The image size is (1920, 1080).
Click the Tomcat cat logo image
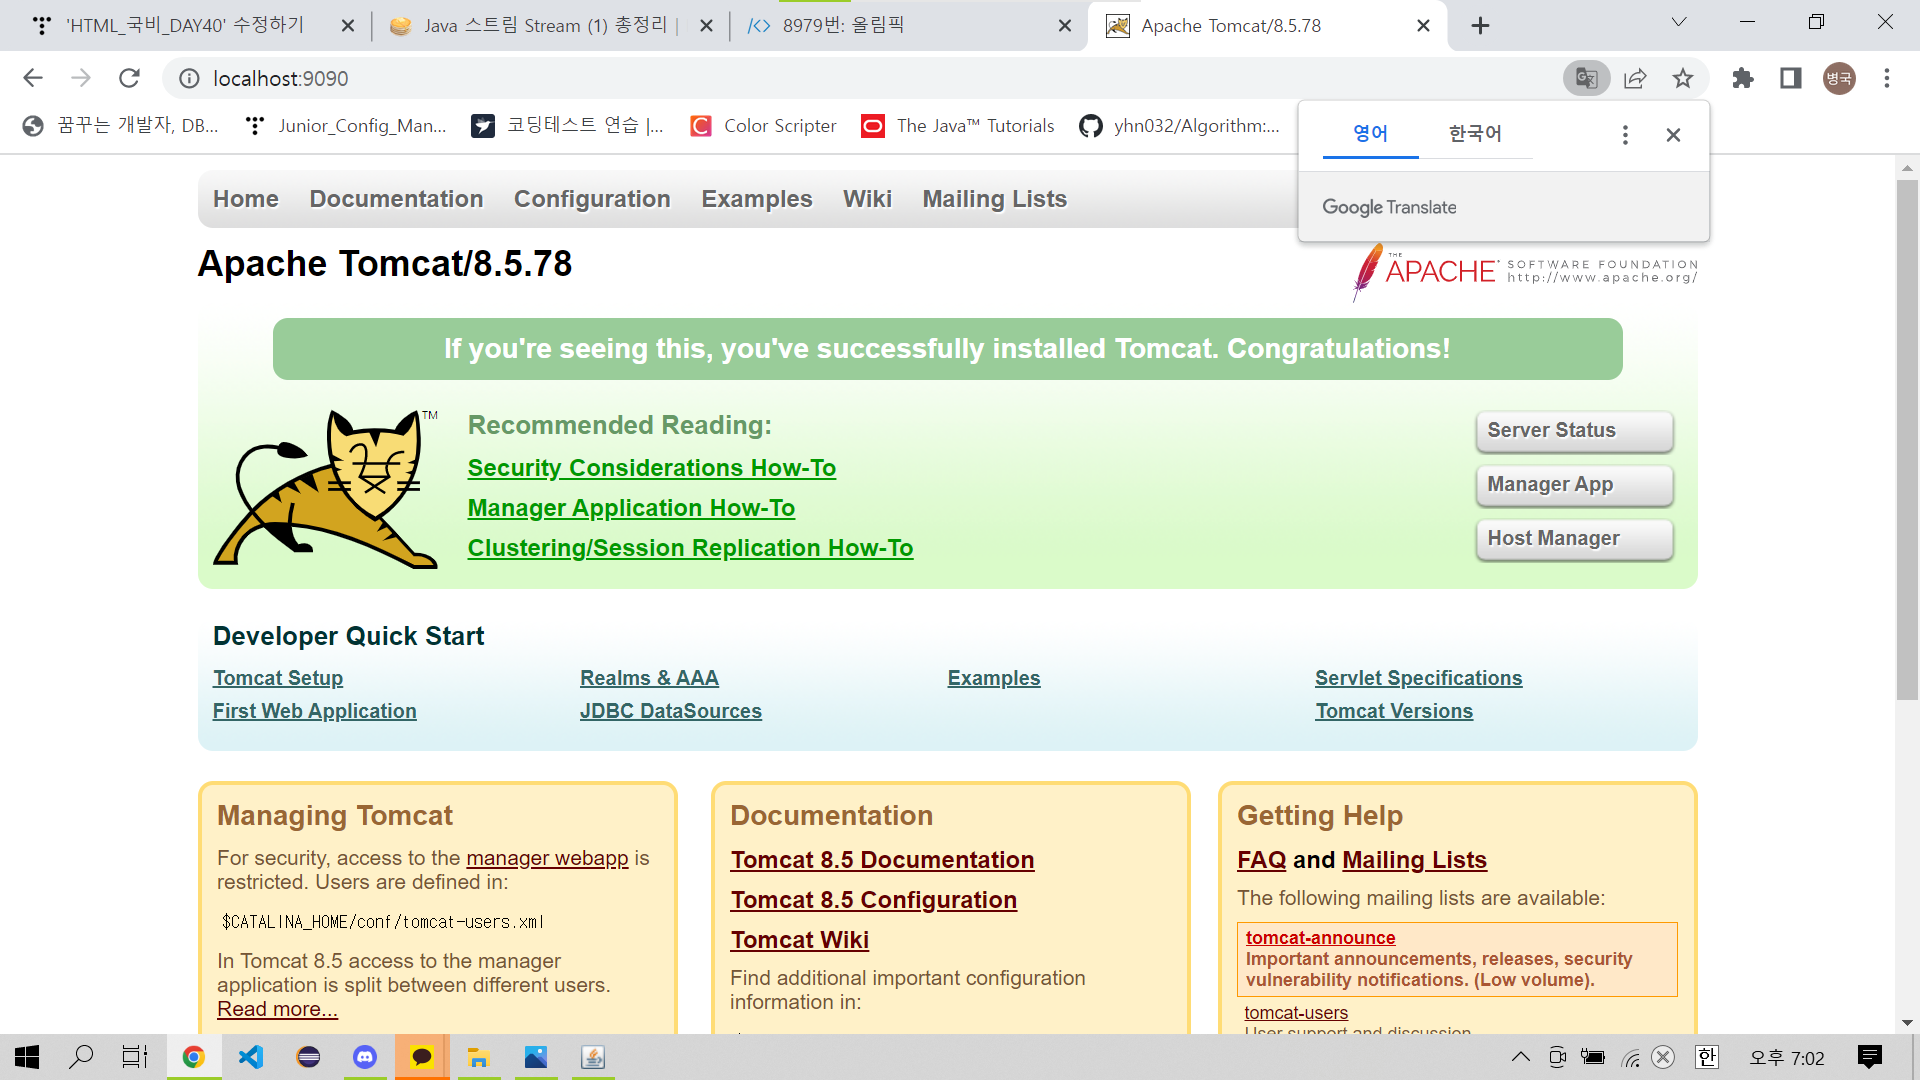click(x=326, y=488)
